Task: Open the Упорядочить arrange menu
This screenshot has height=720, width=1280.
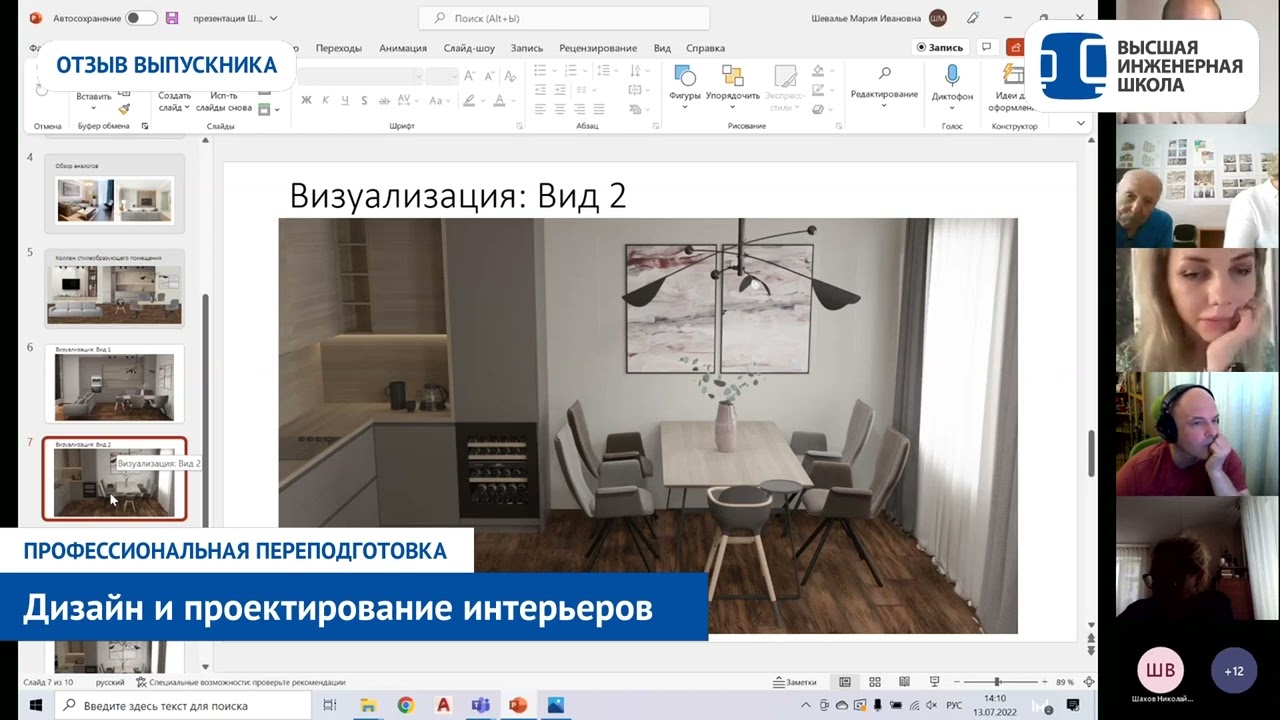Action: point(733,86)
